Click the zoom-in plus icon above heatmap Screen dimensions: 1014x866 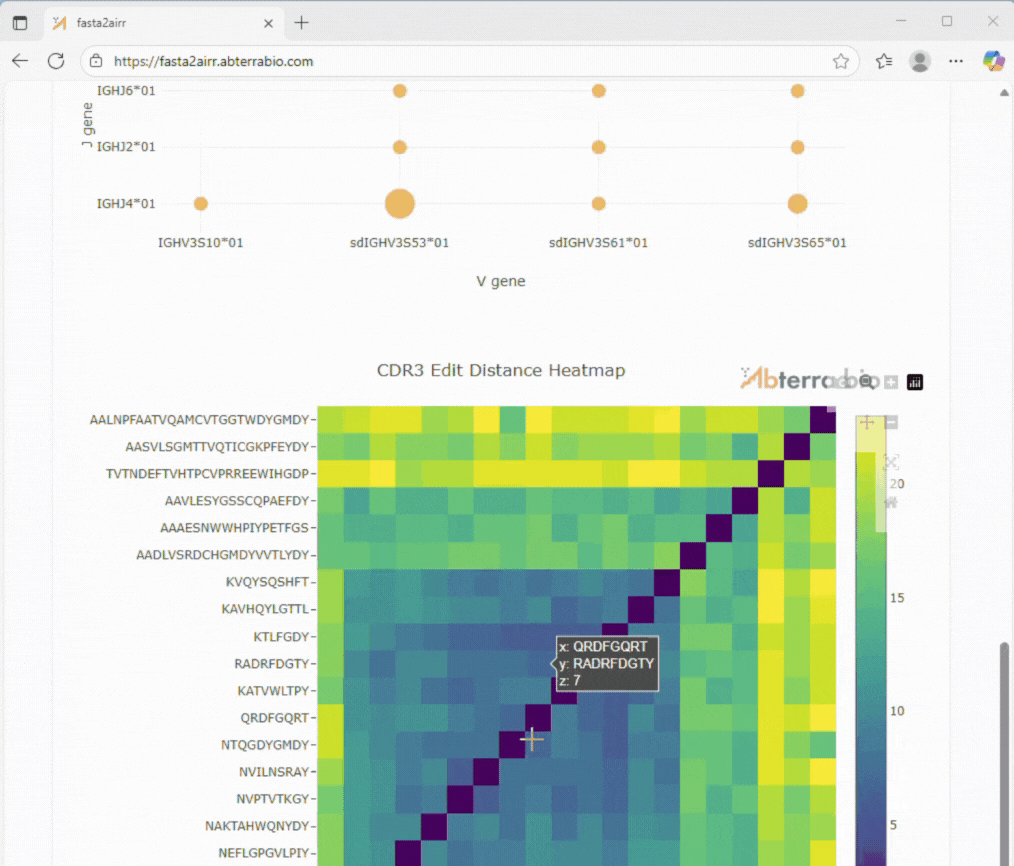tap(890, 382)
